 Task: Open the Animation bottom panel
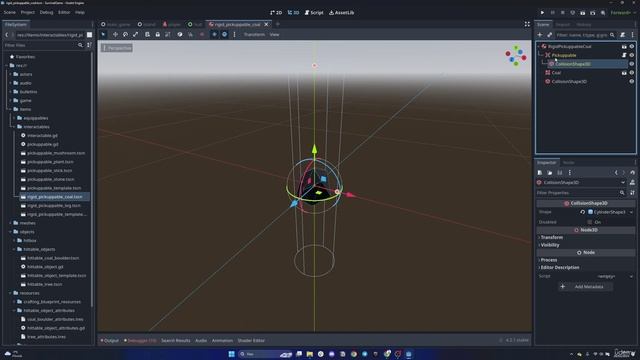222,340
